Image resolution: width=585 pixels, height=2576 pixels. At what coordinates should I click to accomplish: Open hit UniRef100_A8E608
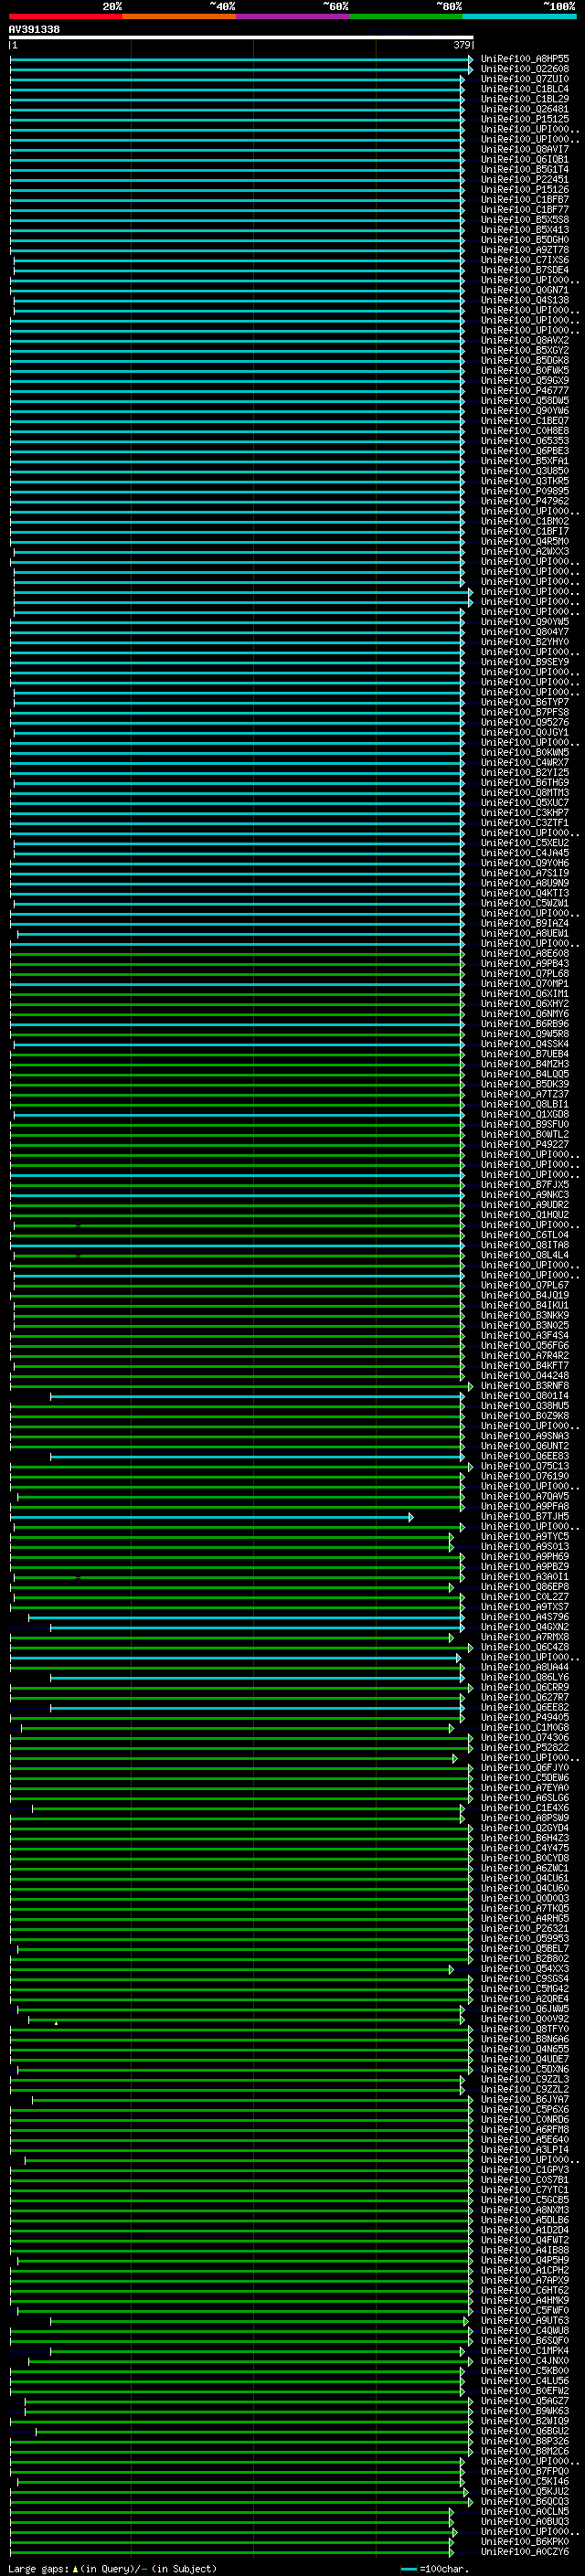pyautogui.click(x=525, y=953)
